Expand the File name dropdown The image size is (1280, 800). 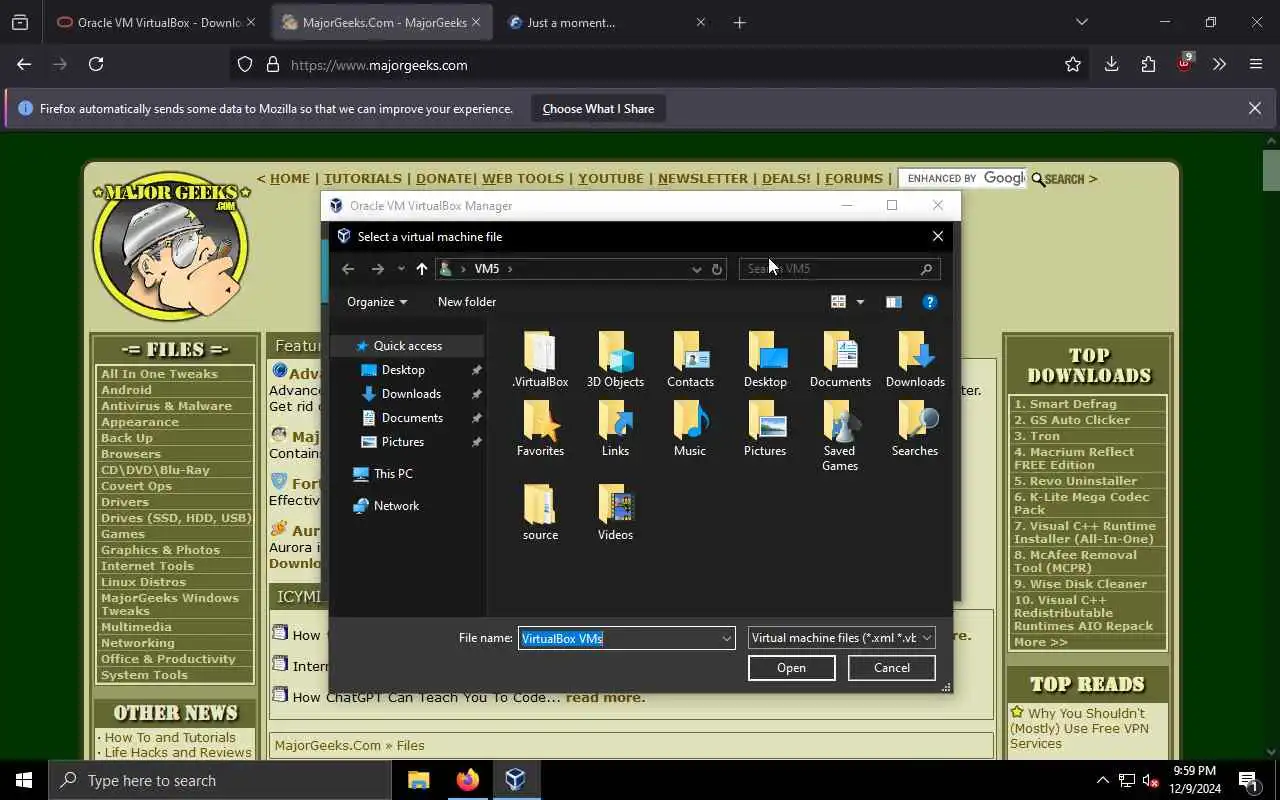point(727,638)
